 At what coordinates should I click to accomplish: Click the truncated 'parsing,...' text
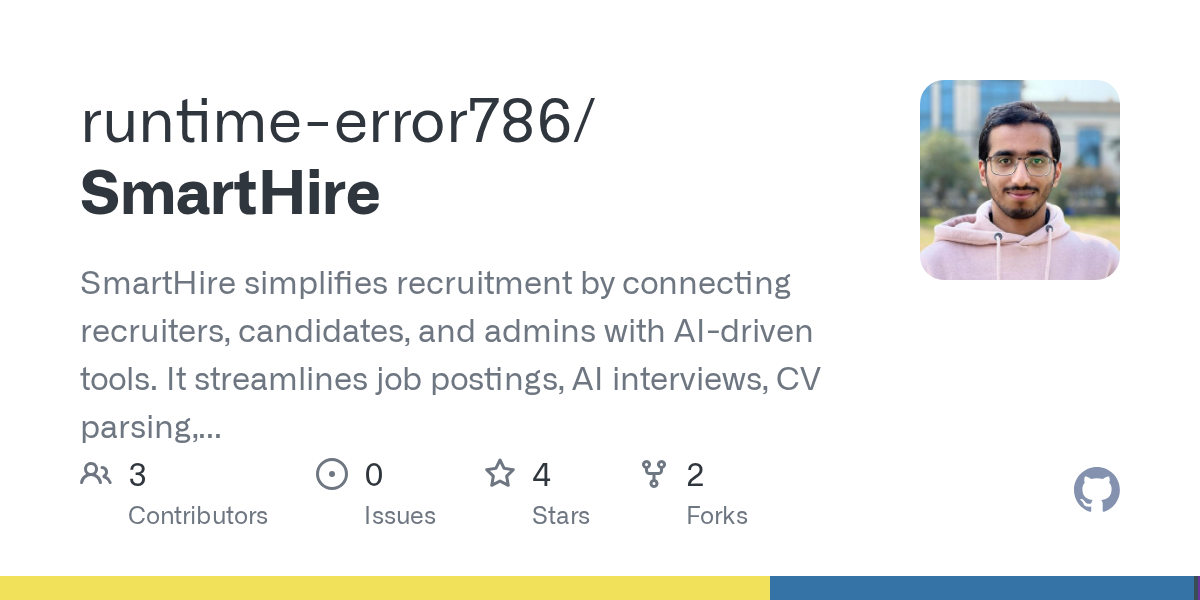[x=150, y=428]
